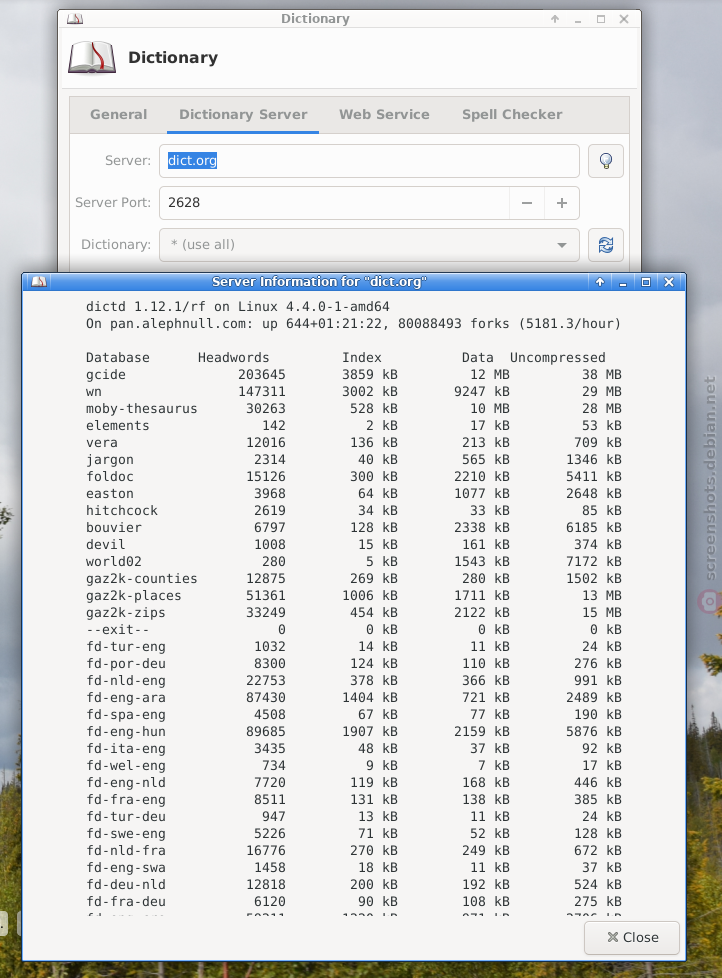Screen dimensions: 722x978
Task: Click the Dictionary book logo icon
Action: tap(92, 58)
